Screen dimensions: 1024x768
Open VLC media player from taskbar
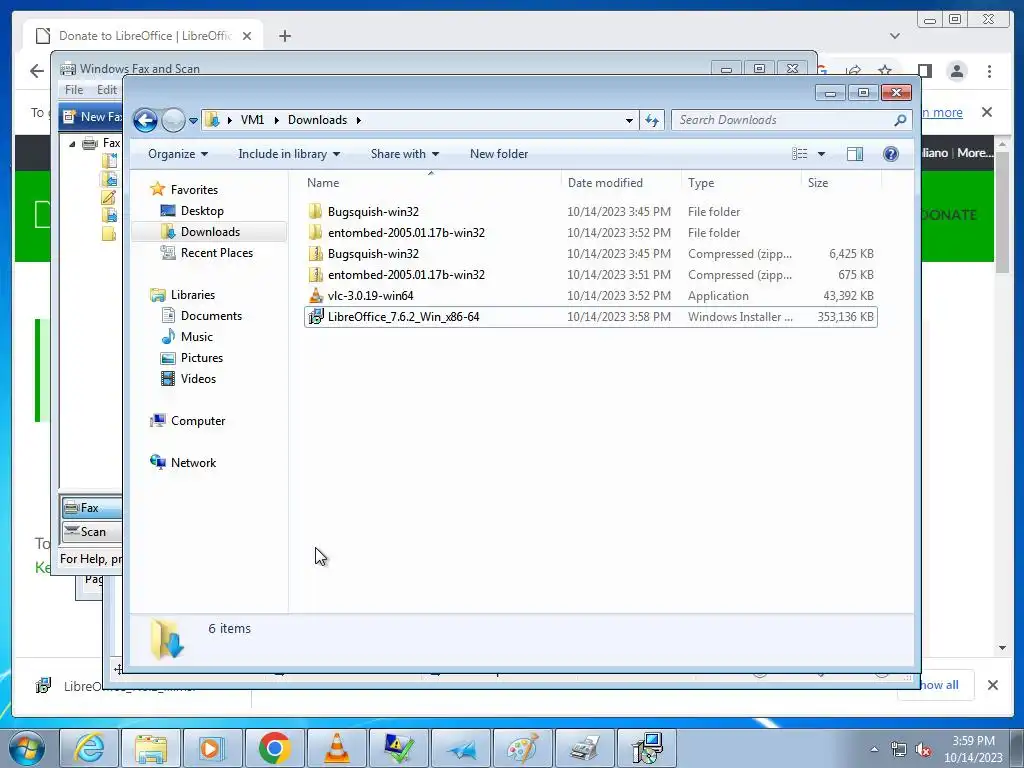coord(336,748)
